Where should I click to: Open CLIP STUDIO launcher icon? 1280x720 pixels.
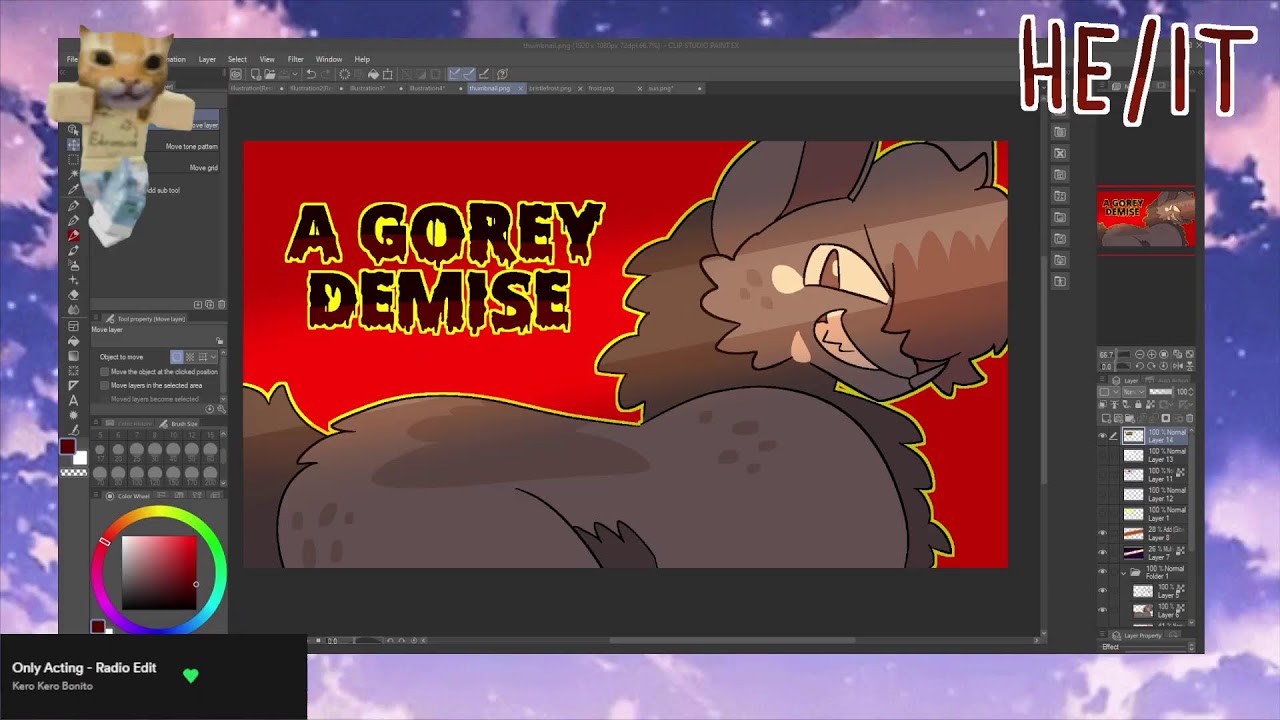tap(236, 74)
